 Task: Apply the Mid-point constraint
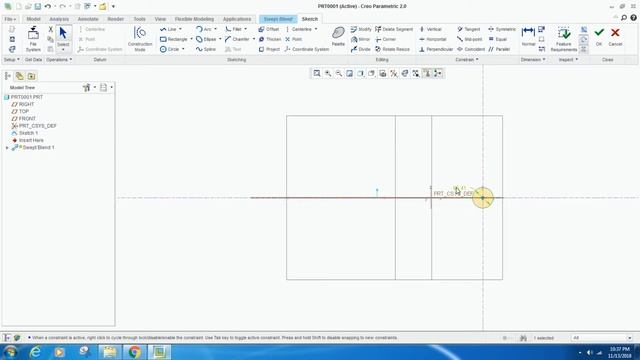[x=469, y=39]
